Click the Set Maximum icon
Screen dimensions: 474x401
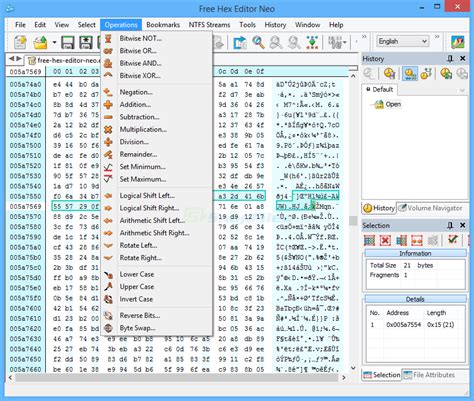(108, 179)
